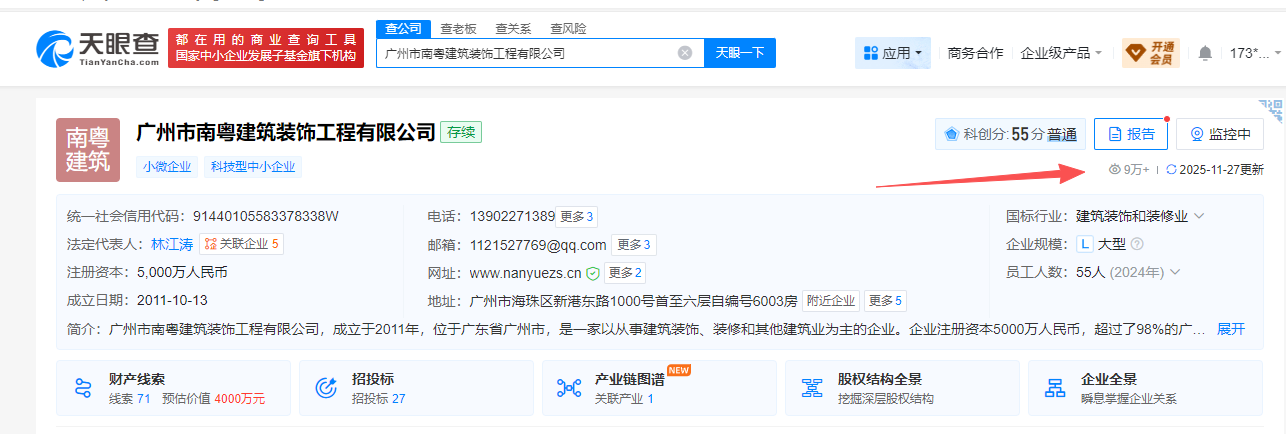The height and width of the screenshot is (434, 1286).
Task: Click the 监控中 button
Action: pyautogui.click(x=1220, y=134)
